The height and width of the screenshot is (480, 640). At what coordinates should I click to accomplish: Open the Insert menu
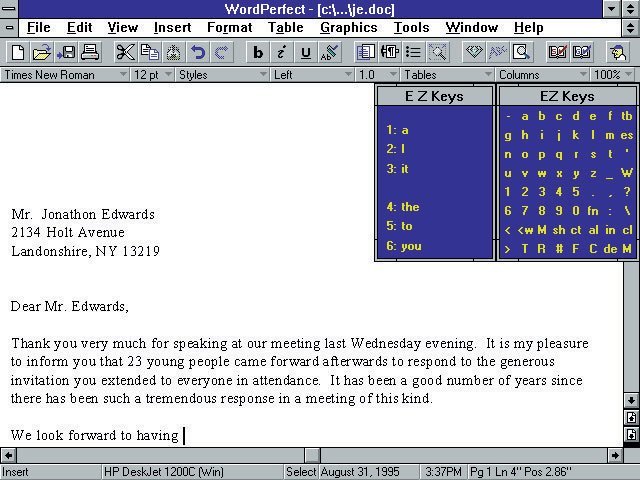tap(172, 27)
